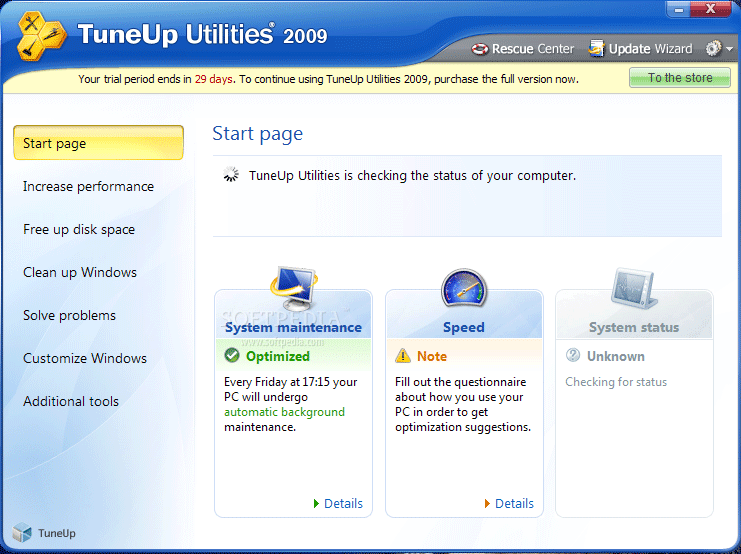Image resolution: width=741 pixels, height=554 pixels.
Task: Close the TuneUp Utilities window
Action: point(710,9)
